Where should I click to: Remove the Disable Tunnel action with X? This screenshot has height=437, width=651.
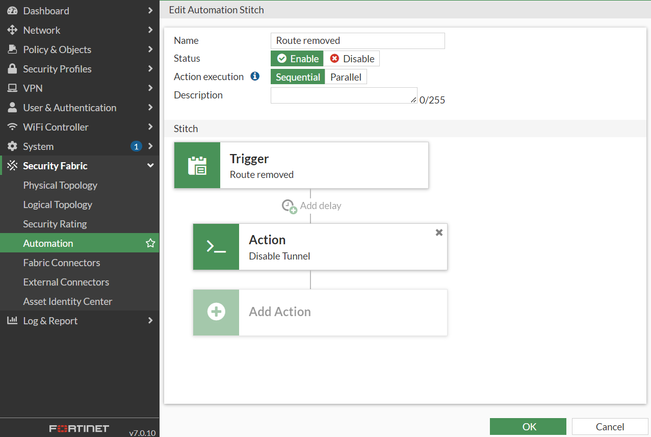click(439, 232)
